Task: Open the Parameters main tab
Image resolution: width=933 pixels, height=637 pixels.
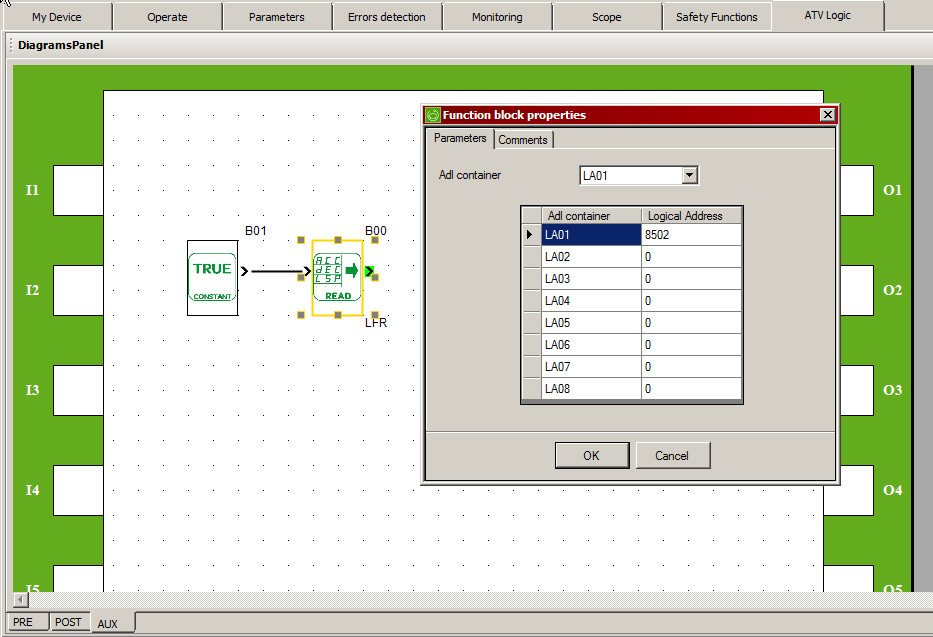Action: click(x=277, y=17)
